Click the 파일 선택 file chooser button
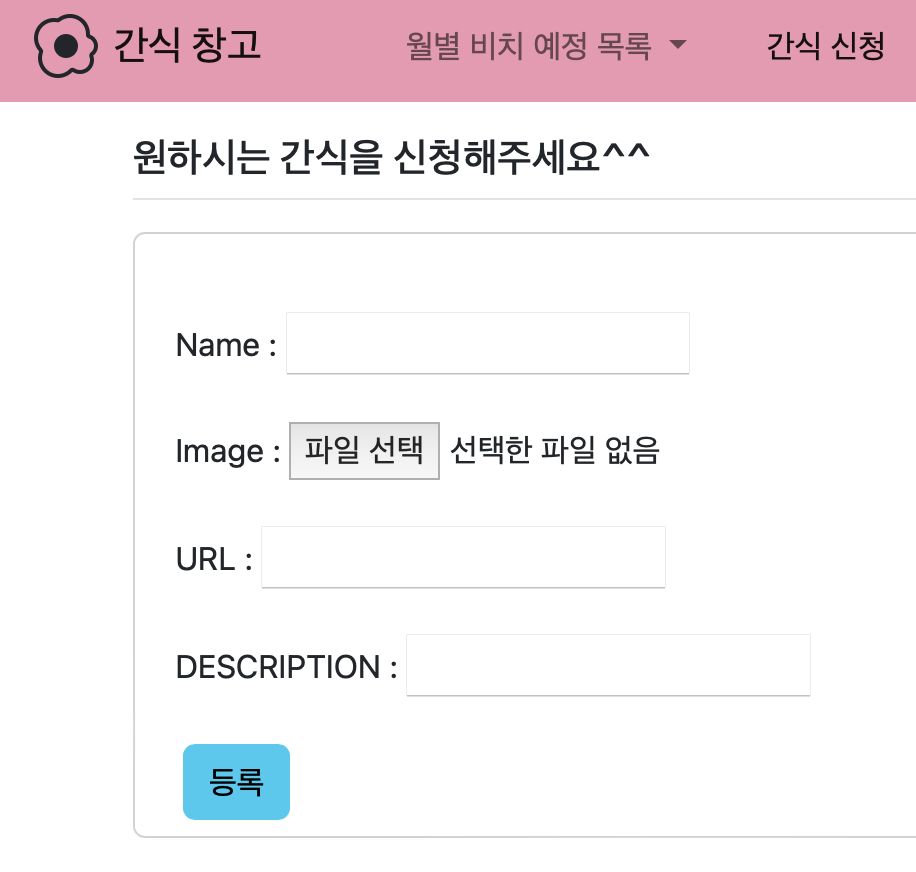This screenshot has height=872, width=916. tap(365, 450)
